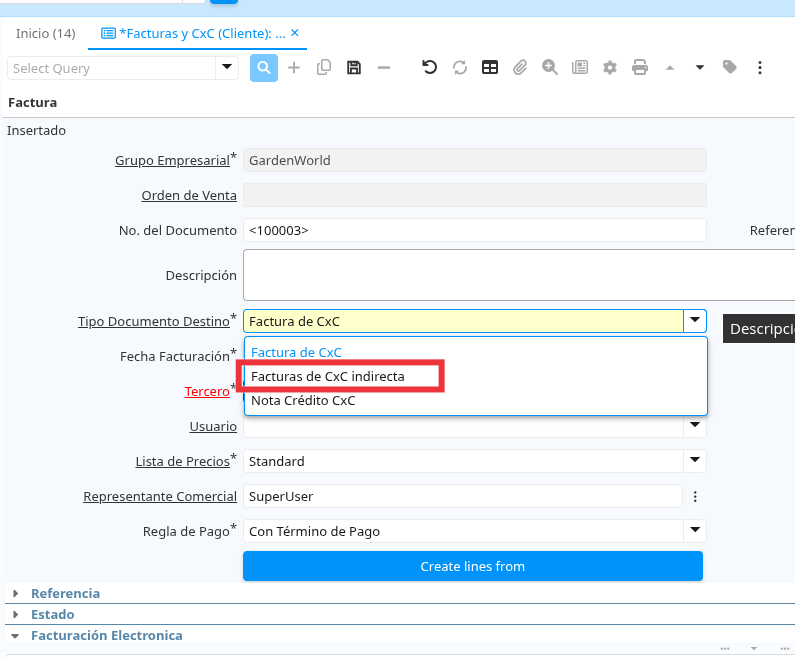
Task: Toggle grid view icon
Action: tap(490, 67)
